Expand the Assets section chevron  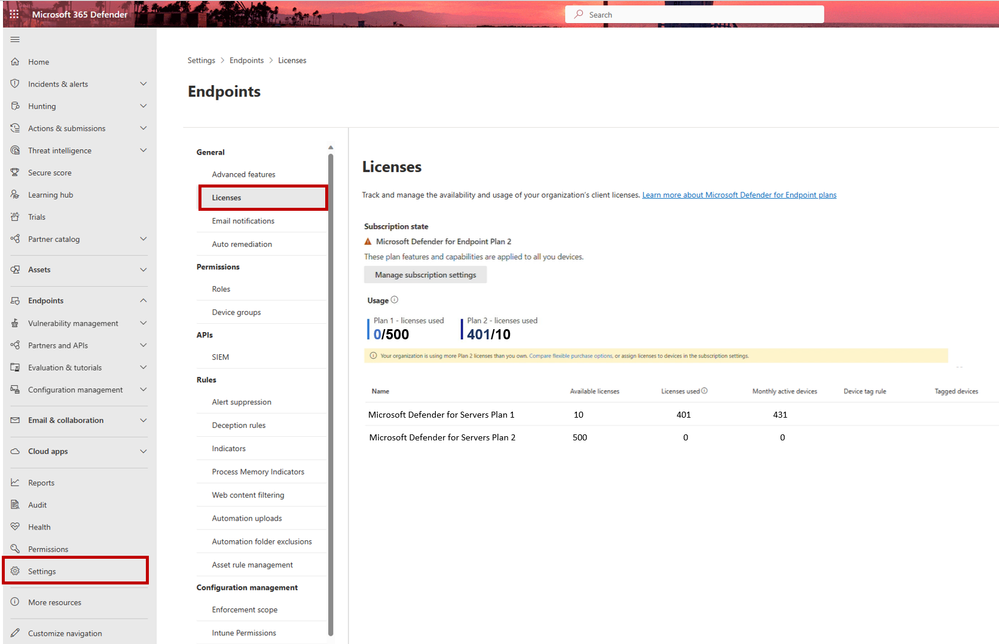143,269
